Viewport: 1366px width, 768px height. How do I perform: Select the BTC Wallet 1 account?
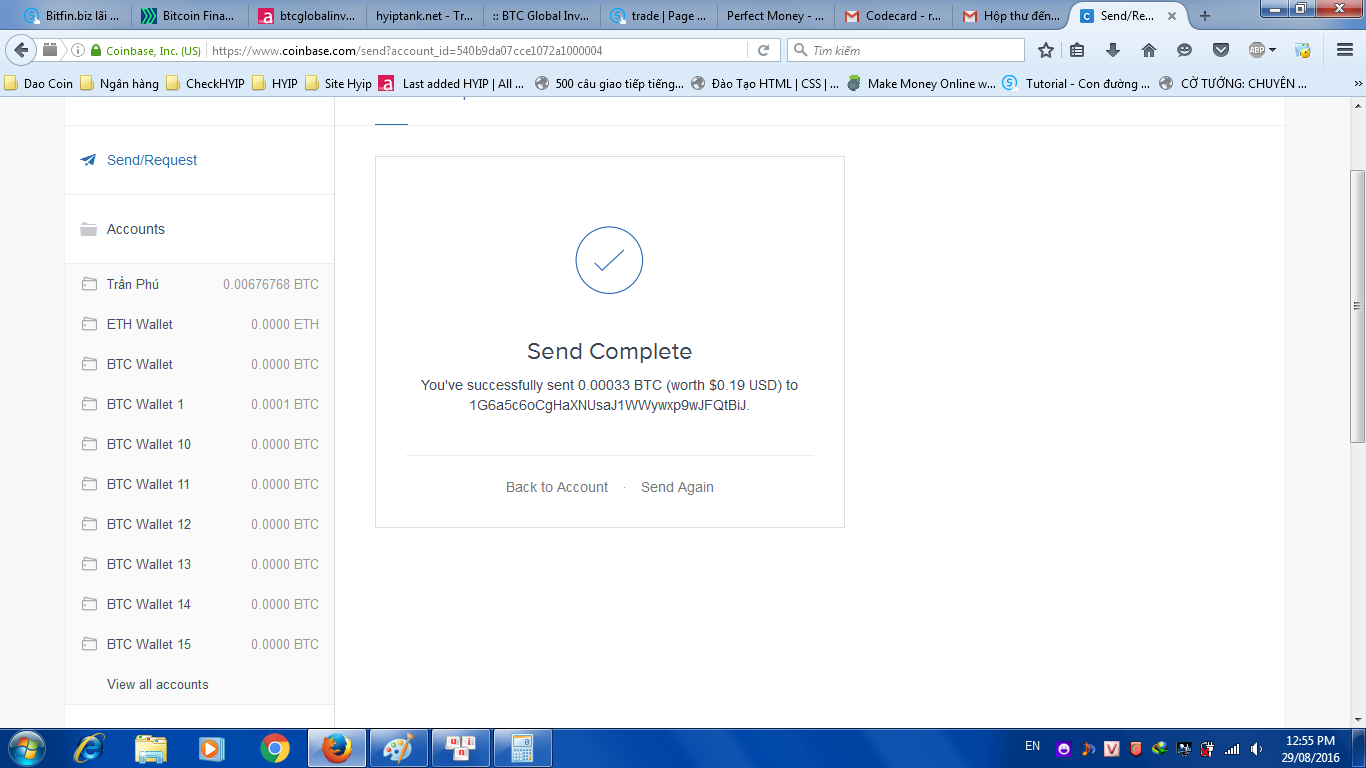[199, 404]
